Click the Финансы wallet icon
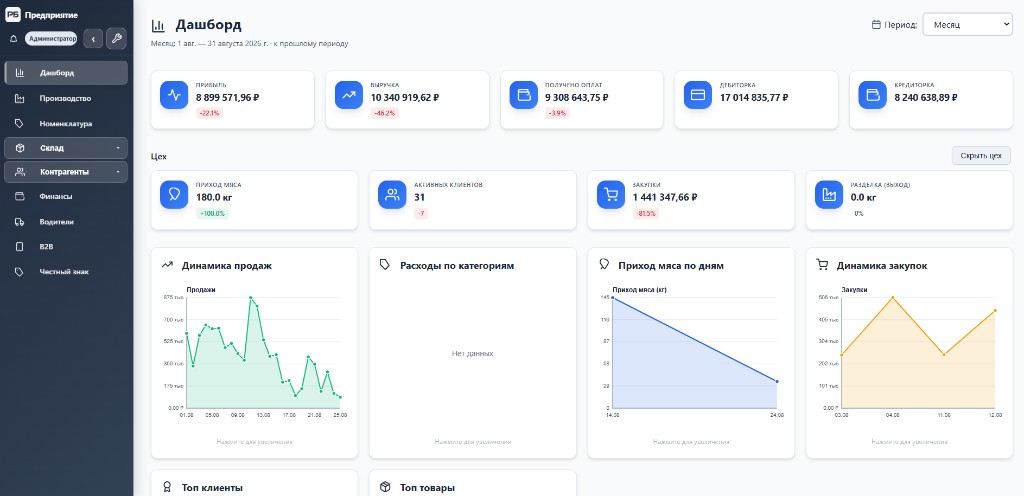1024x496 pixels. 20,196
